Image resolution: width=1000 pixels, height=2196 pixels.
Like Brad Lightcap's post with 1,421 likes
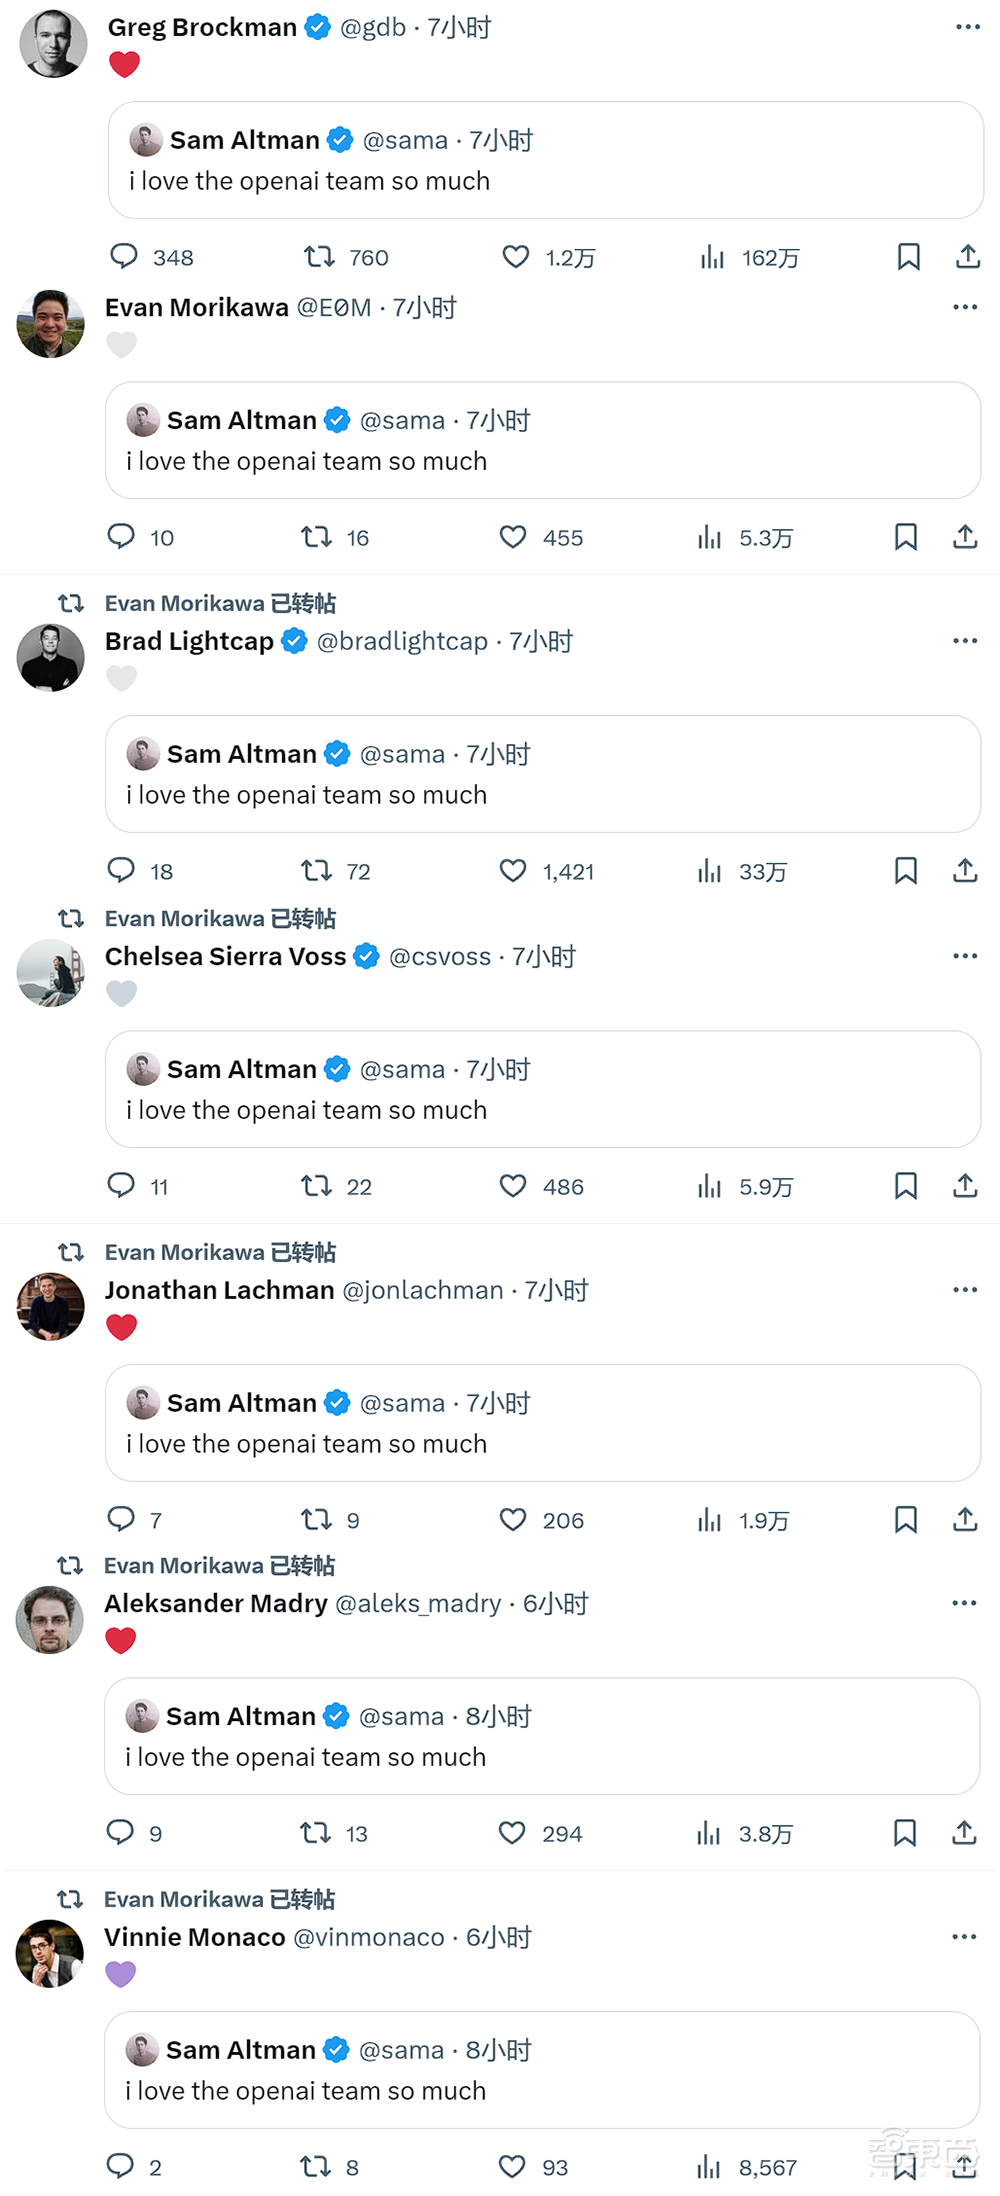[x=513, y=871]
